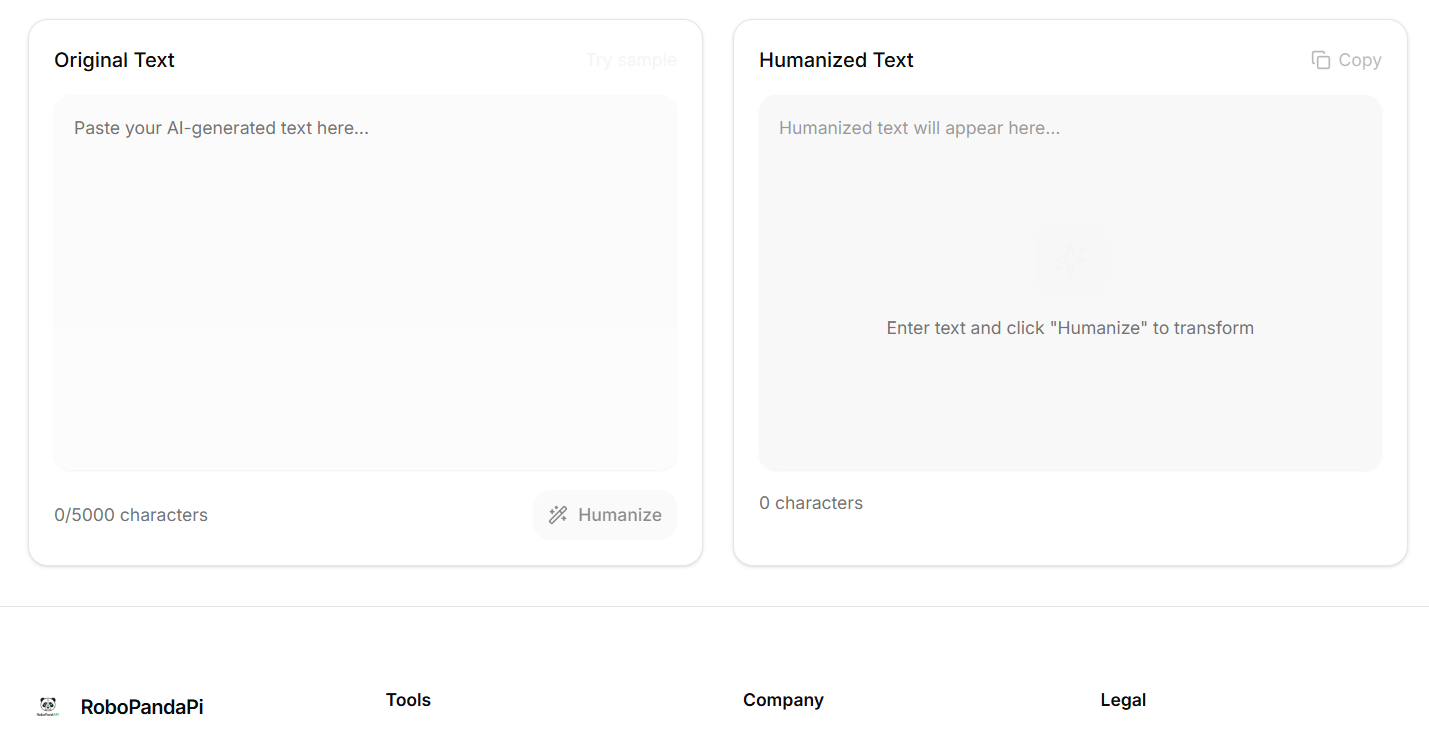
Task: Open the Legal section in the footer
Action: coord(1123,700)
